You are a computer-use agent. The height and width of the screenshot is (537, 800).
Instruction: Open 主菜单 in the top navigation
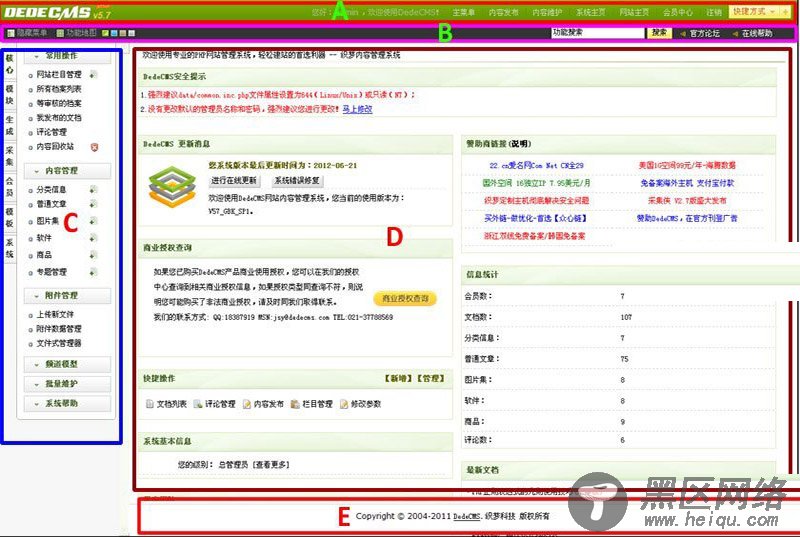coord(464,12)
